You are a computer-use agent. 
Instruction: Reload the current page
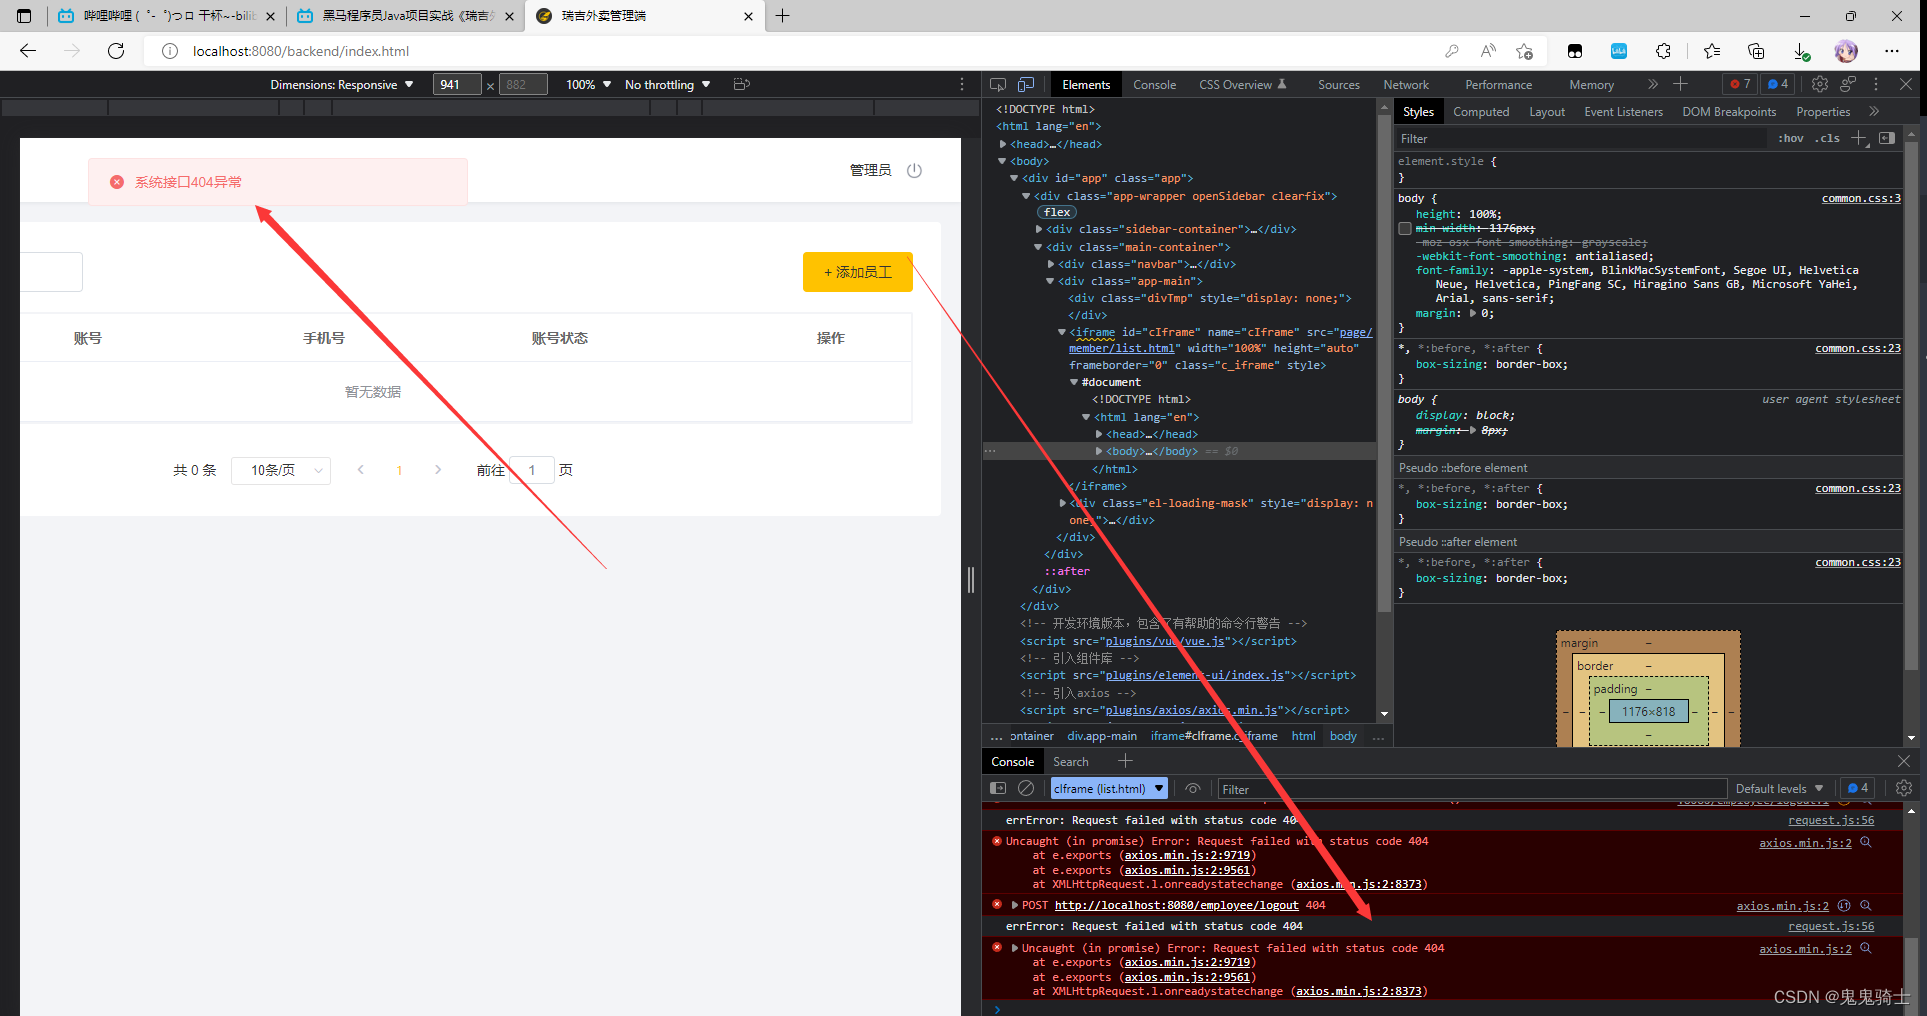click(x=116, y=51)
